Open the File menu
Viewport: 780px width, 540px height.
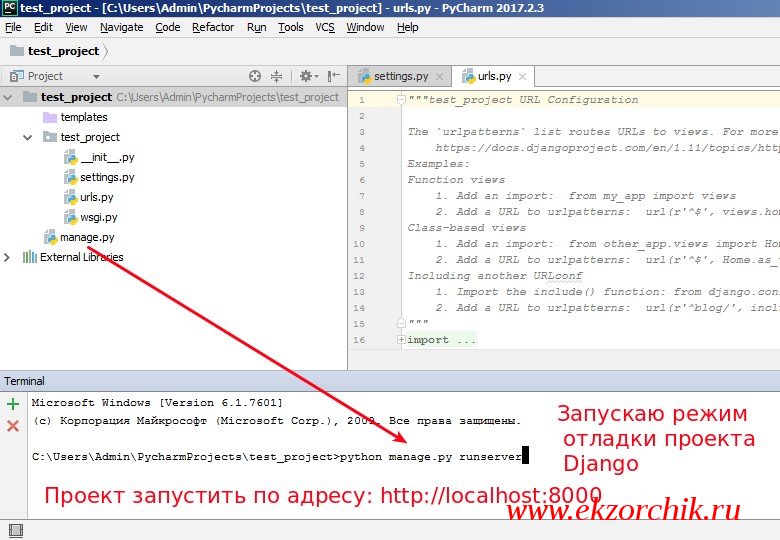[13, 27]
